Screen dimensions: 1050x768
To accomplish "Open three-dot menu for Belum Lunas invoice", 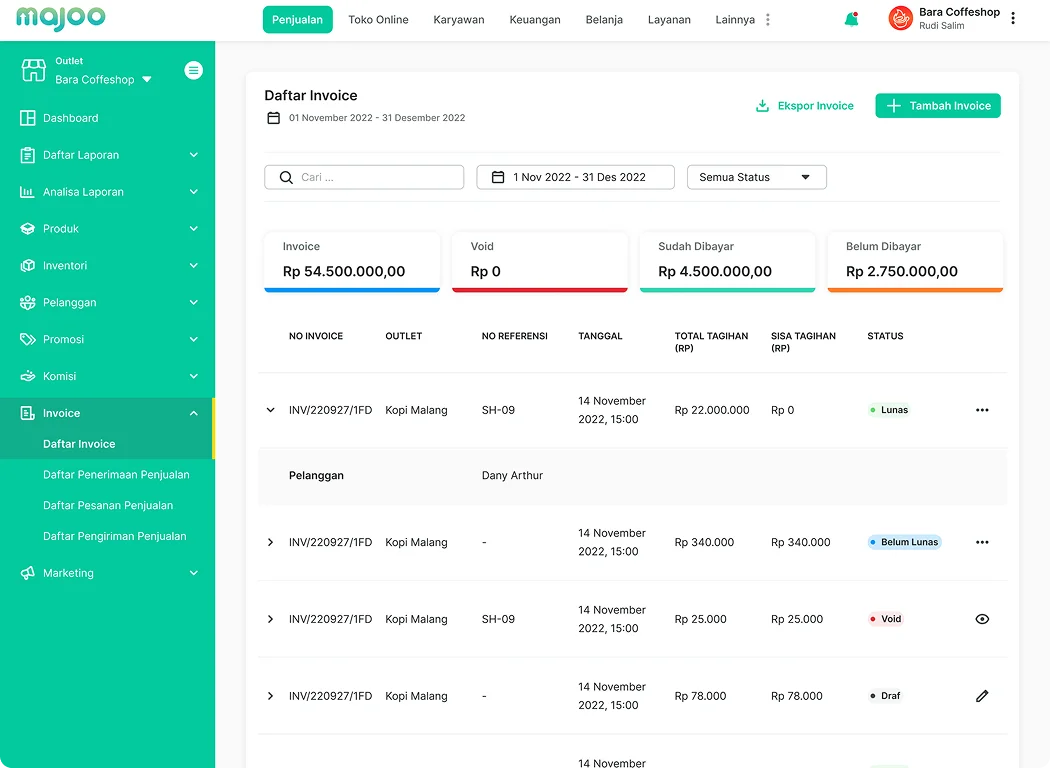I will click(x=981, y=542).
